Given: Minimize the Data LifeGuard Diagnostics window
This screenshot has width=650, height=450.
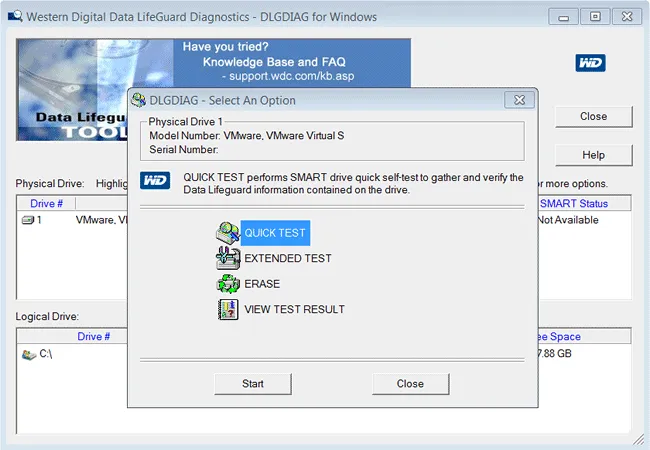Looking at the screenshot, I should tap(563, 17).
